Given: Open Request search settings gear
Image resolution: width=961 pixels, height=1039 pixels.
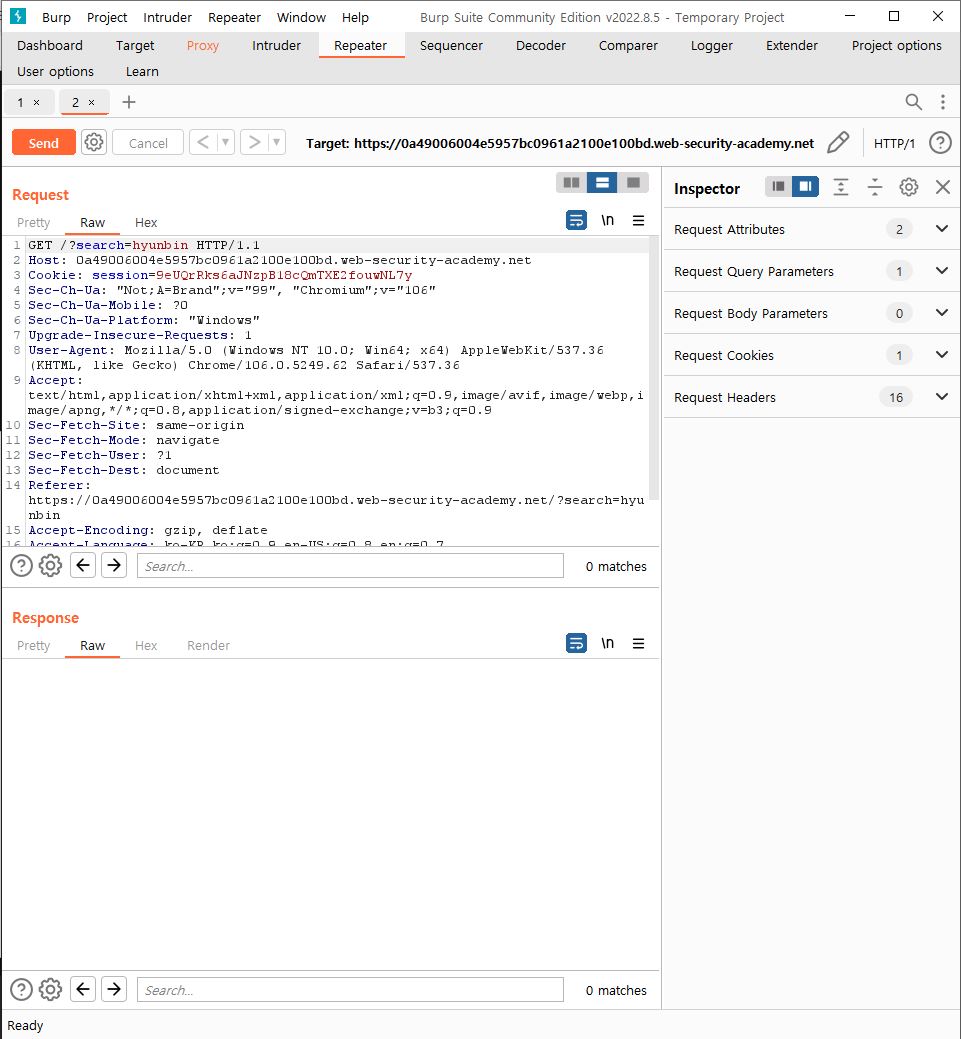Looking at the screenshot, I should pos(50,566).
